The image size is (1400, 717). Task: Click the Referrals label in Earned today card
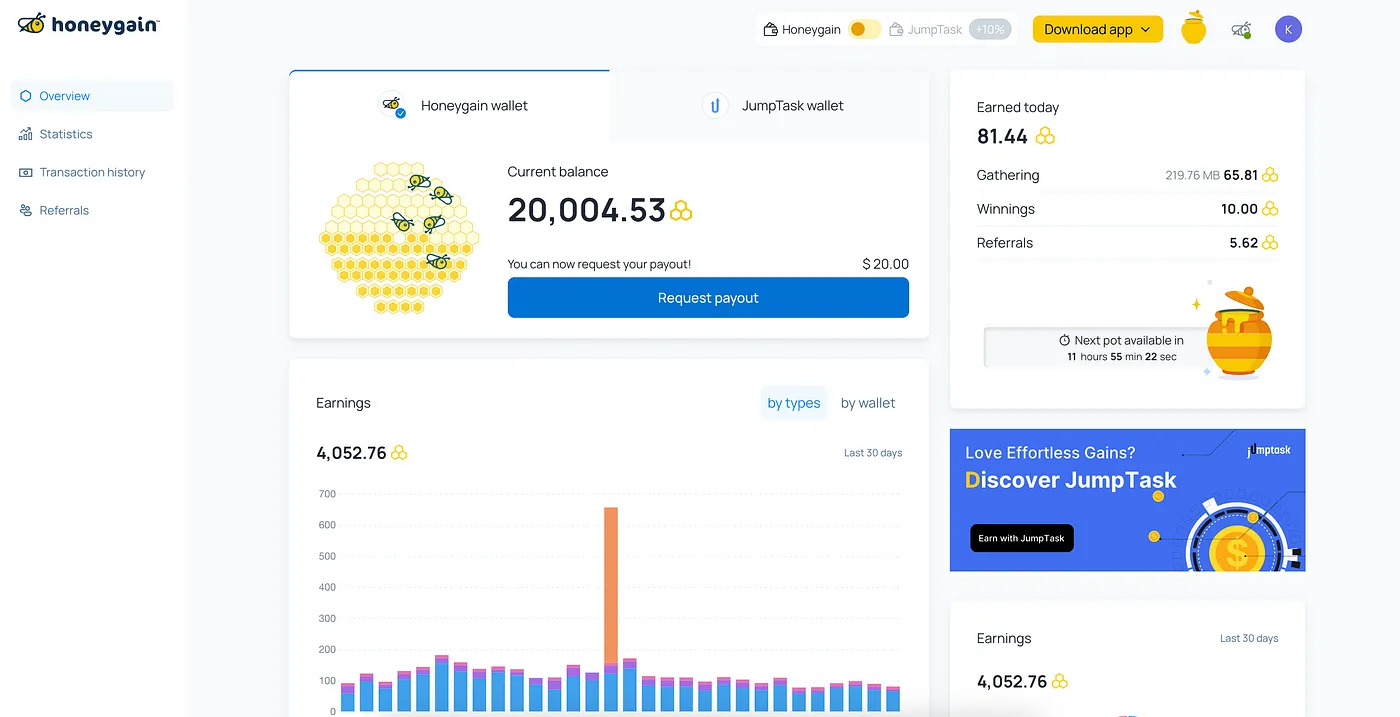(1005, 243)
